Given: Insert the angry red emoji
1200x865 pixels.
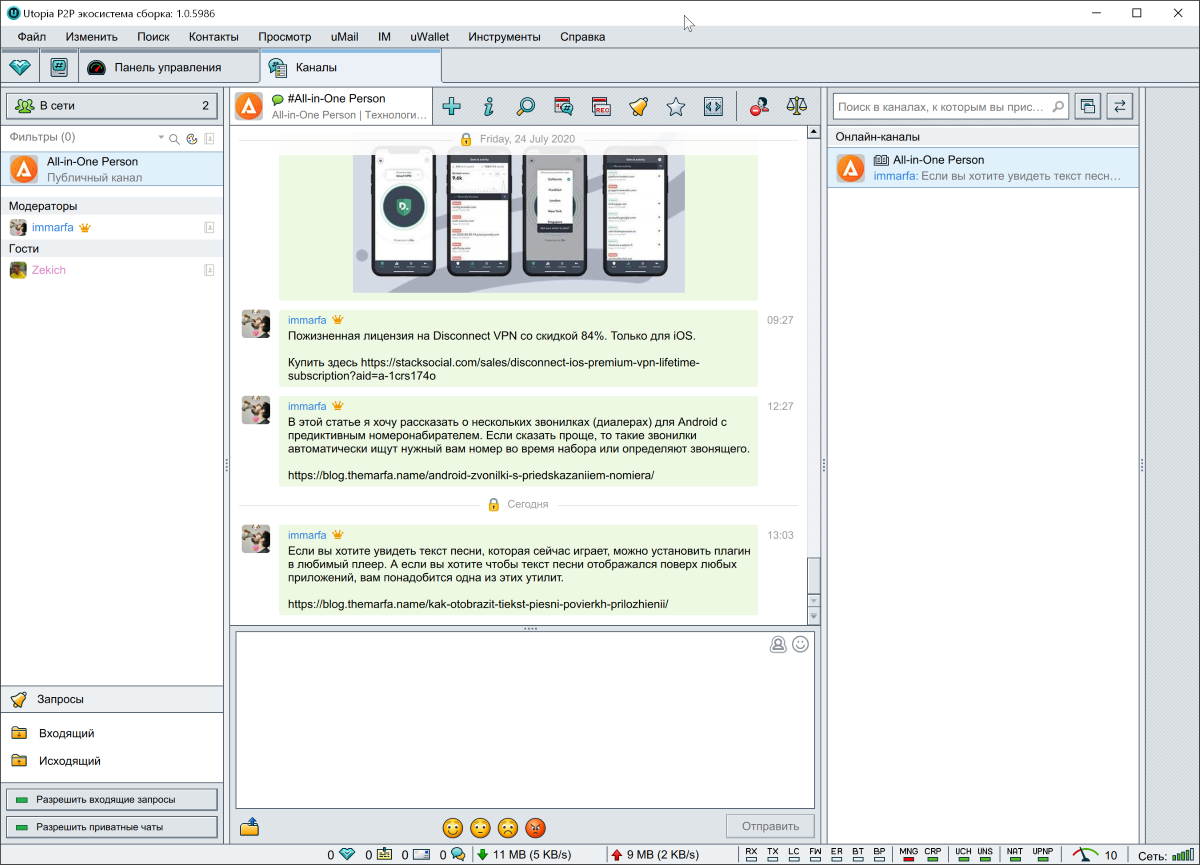Looking at the screenshot, I should [x=537, y=828].
